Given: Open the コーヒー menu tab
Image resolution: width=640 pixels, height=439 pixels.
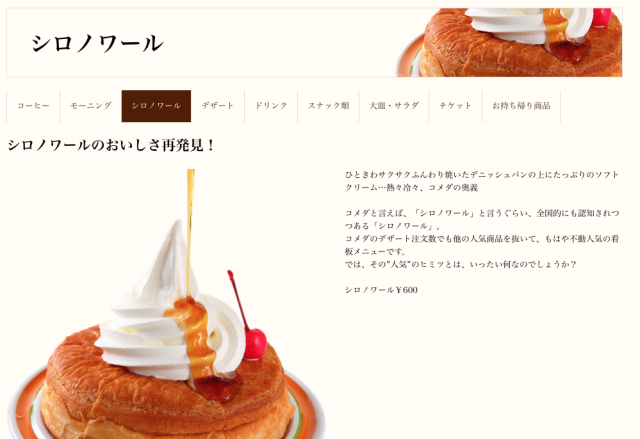Looking at the screenshot, I should 33,106.
